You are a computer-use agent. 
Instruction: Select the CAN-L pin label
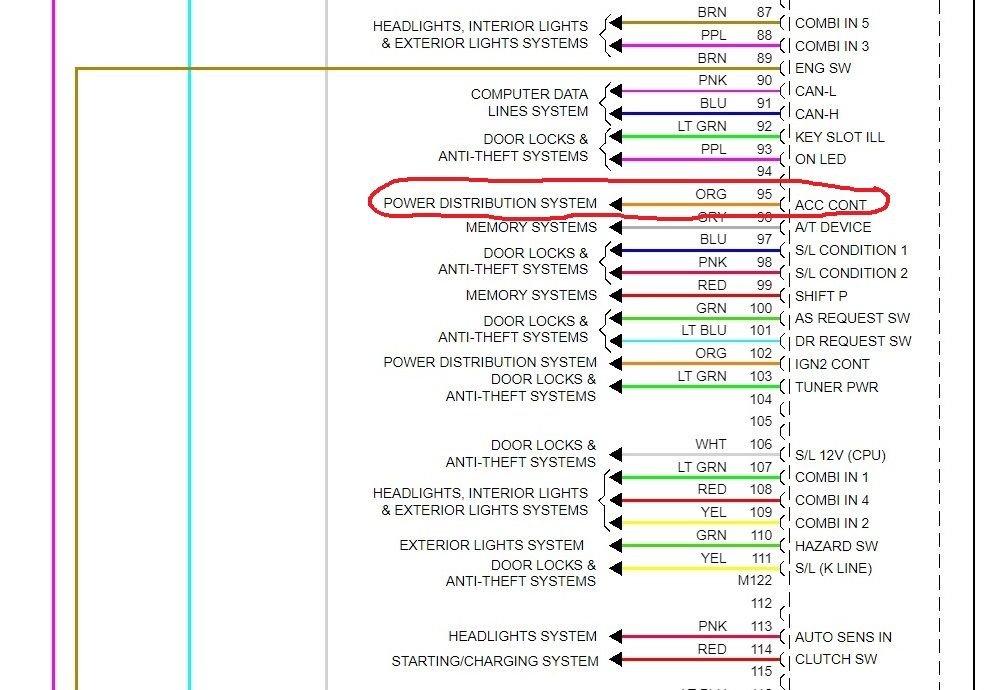816,92
